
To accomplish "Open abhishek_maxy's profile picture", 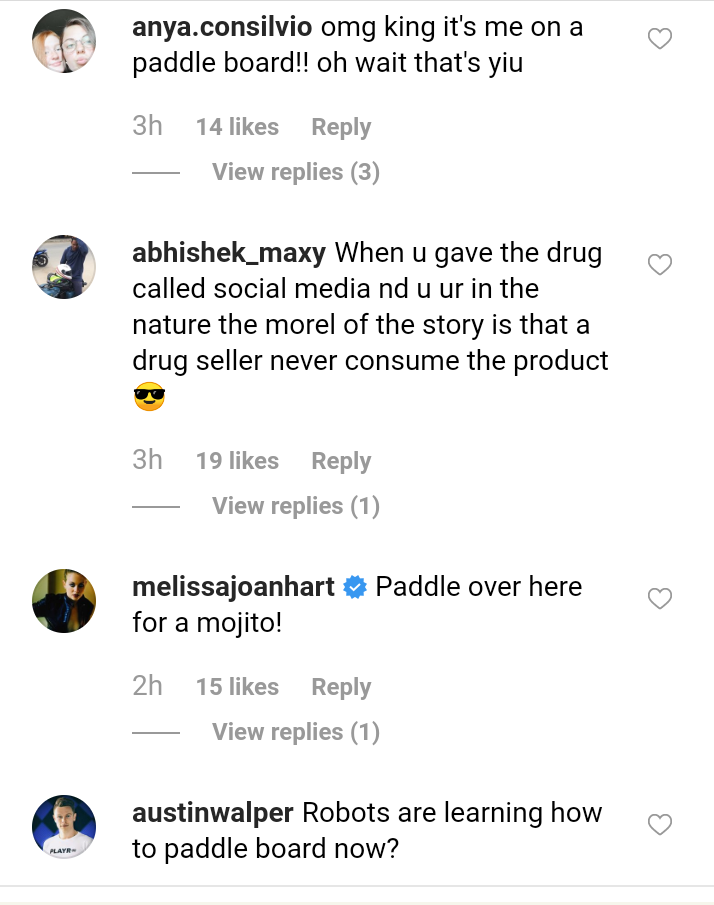I will click(64, 267).
